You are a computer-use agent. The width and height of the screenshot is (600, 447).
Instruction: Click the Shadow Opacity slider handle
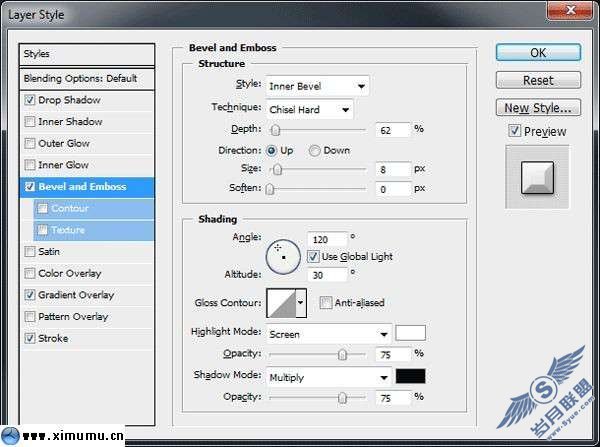(x=342, y=398)
